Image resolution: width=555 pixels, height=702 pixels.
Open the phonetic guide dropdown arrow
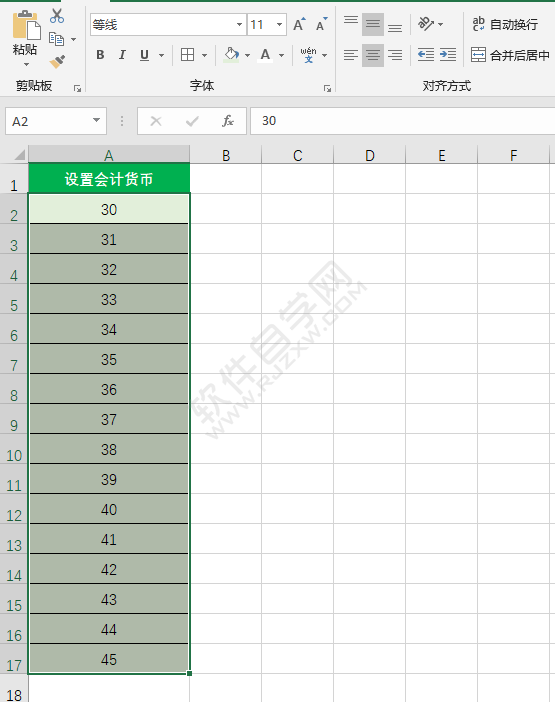point(324,56)
